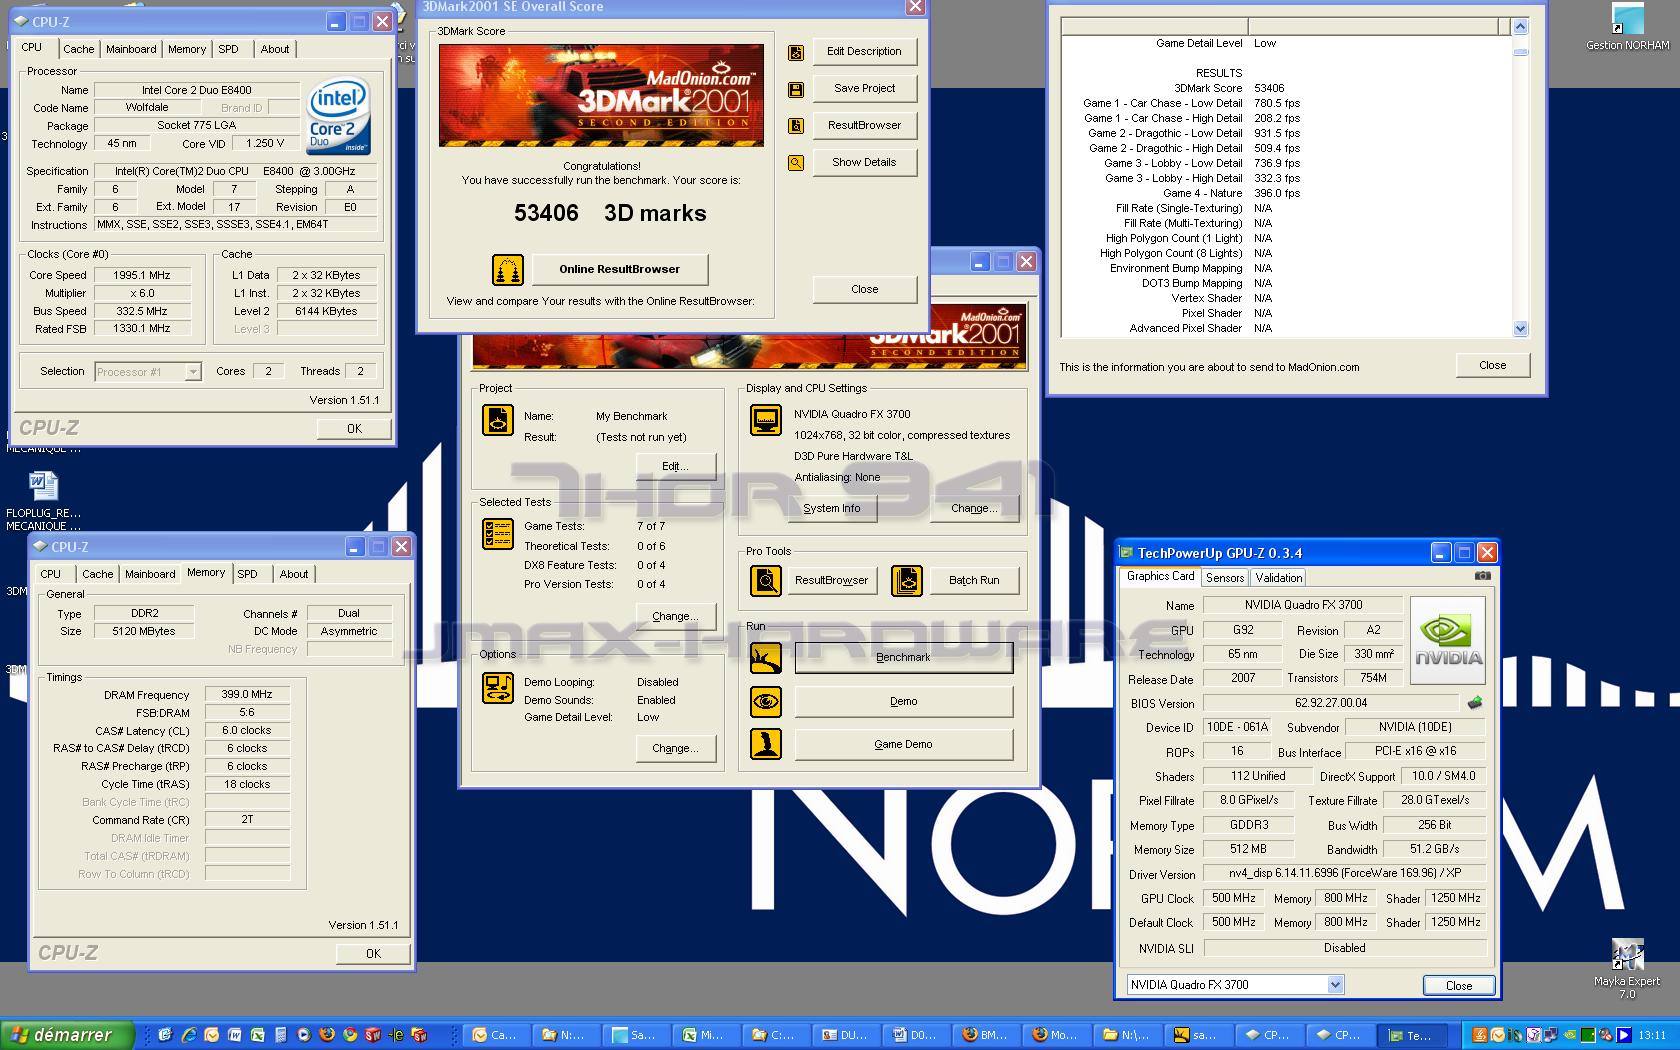Click the Benchmark button in 3DMark Run section
Image resolution: width=1680 pixels, height=1050 pixels.
(x=903, y=658)
